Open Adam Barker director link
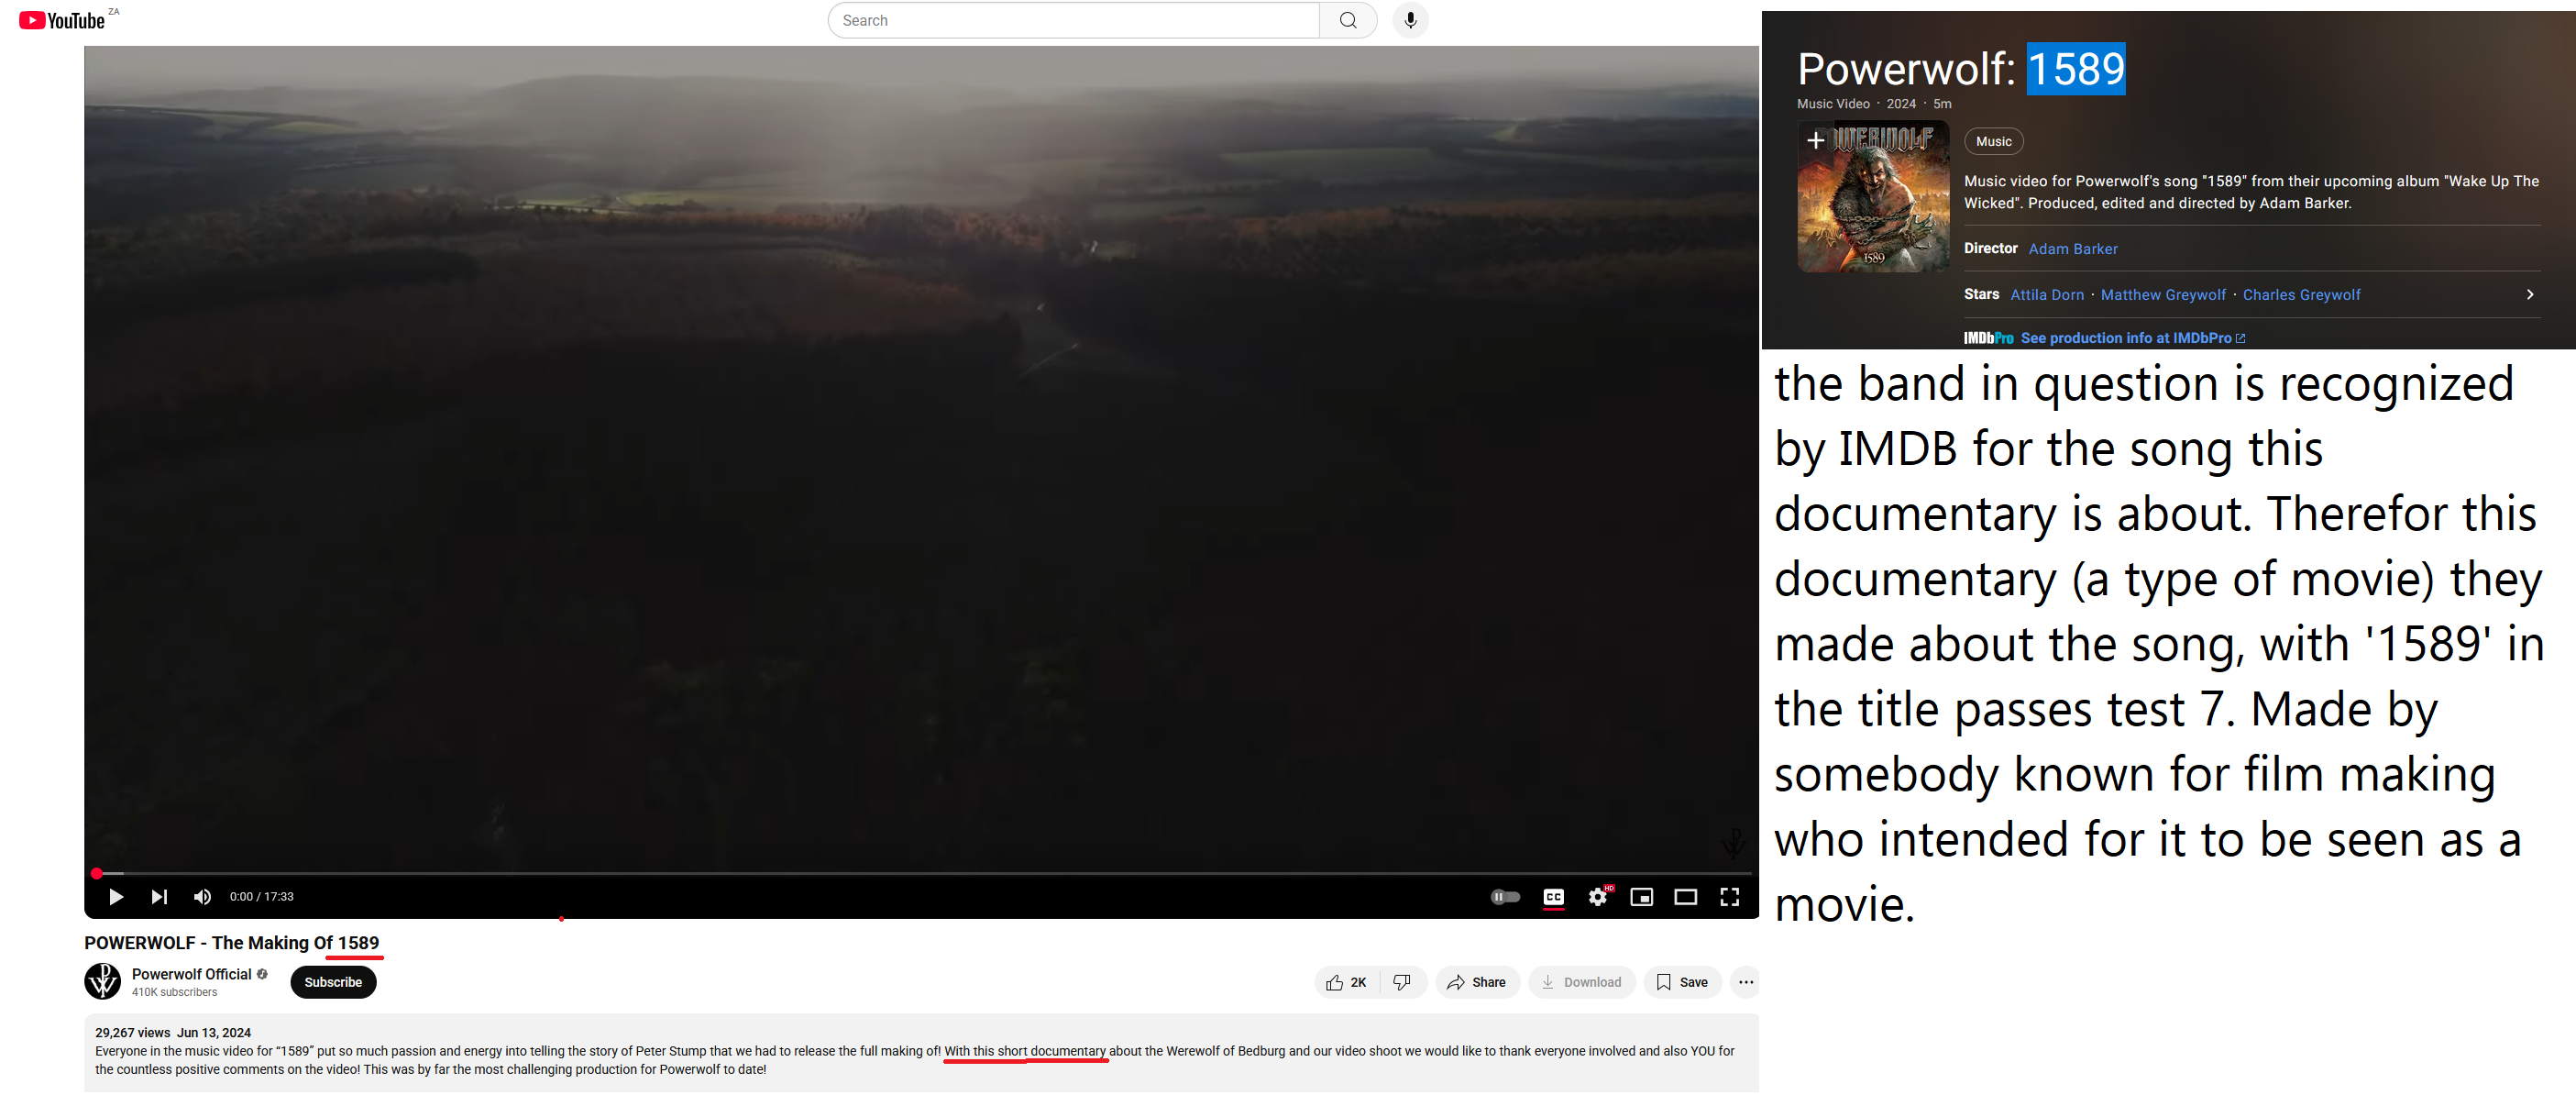Screen dimensions: 2576x1095 click(2072, 249)
